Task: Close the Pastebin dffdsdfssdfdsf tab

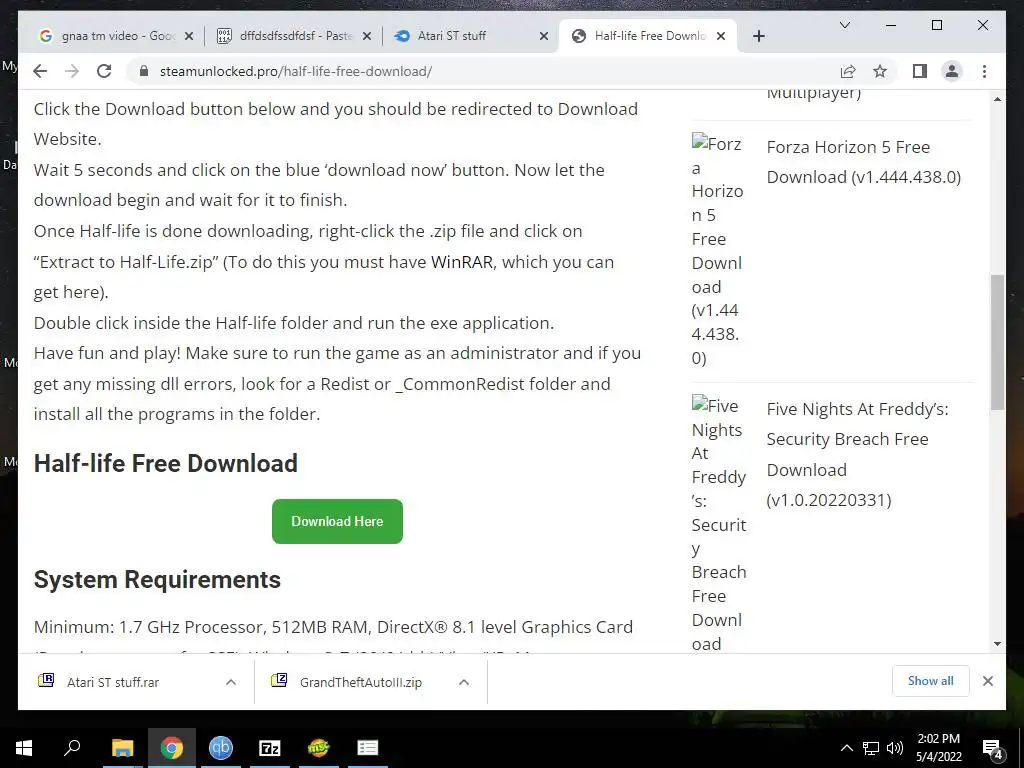Action: 367,36
